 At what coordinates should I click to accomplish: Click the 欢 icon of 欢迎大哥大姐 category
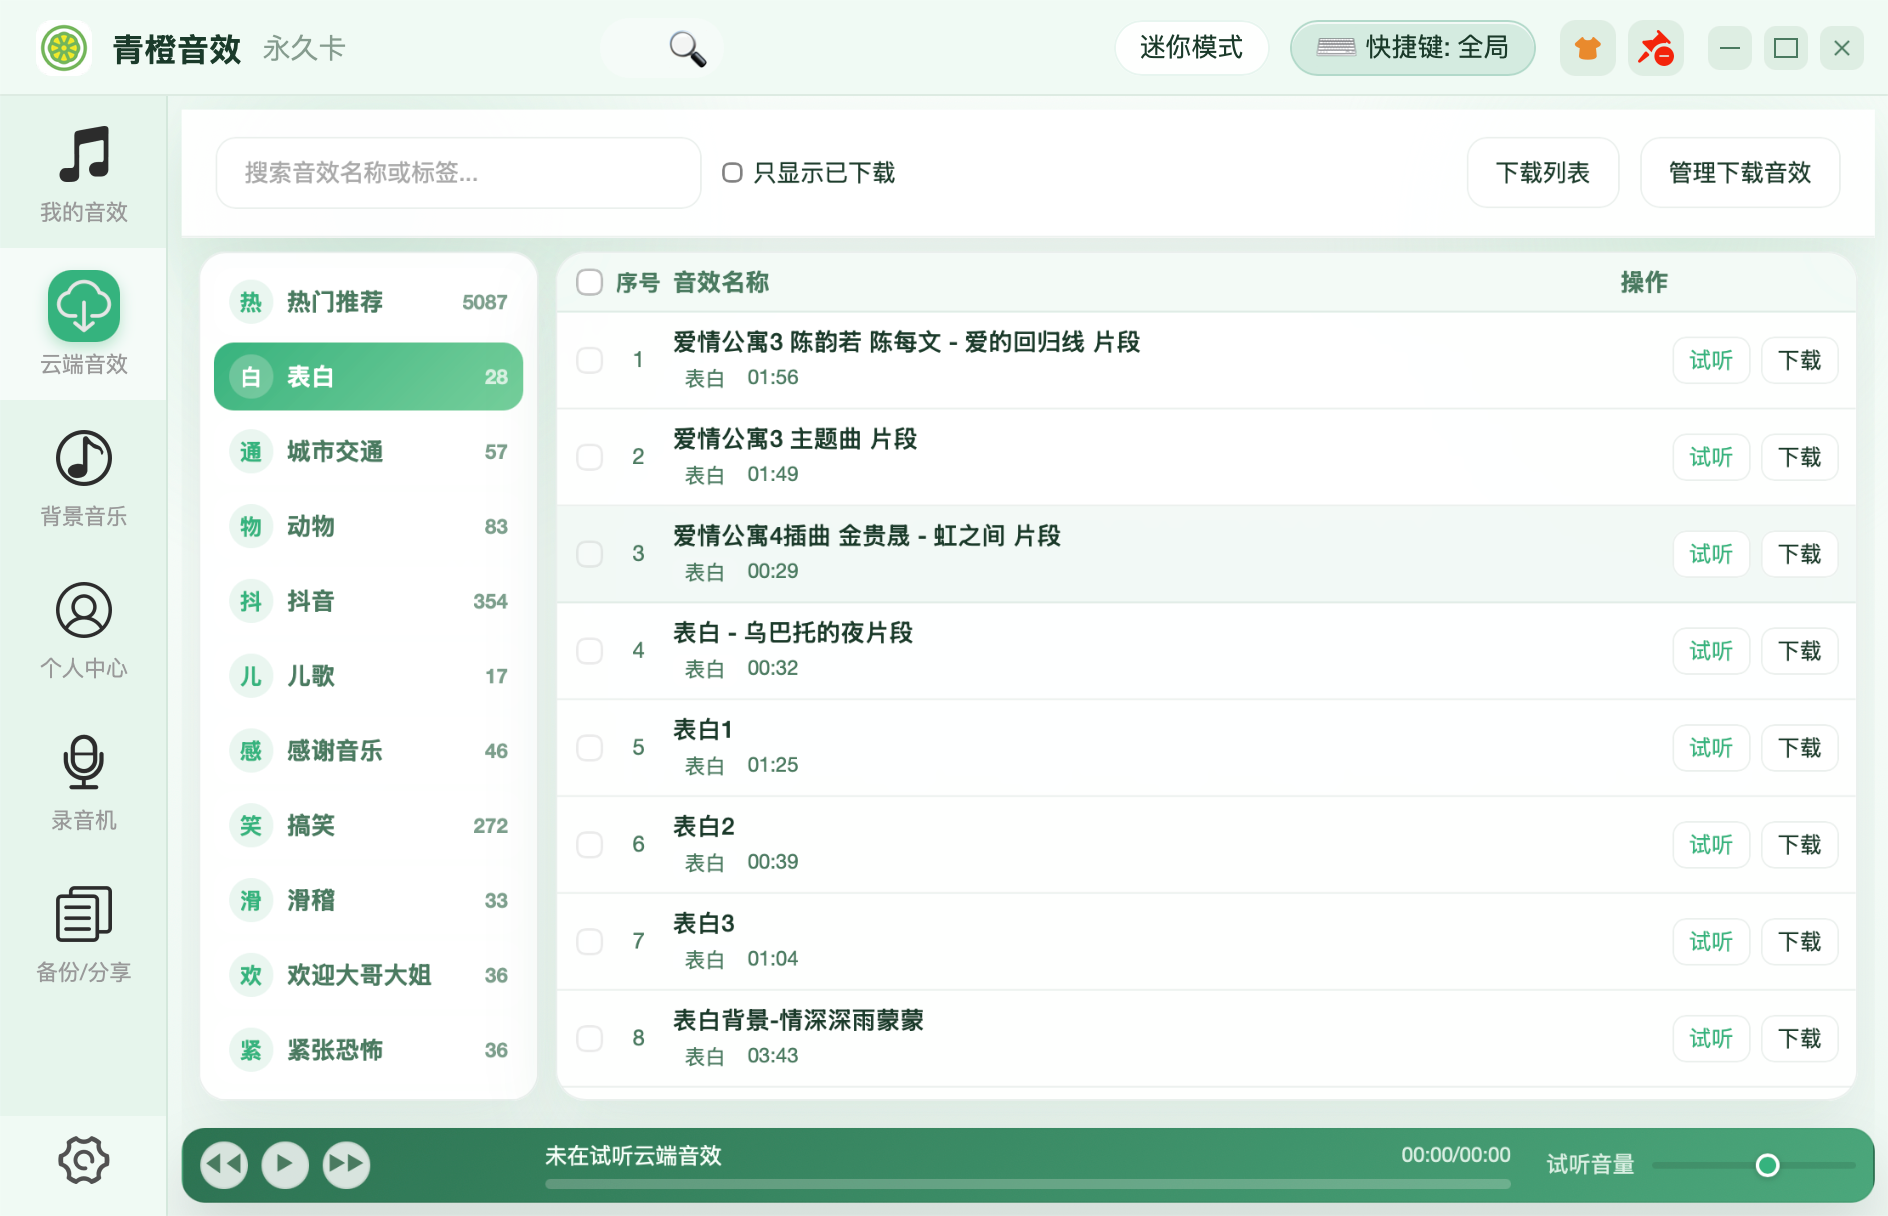click(251, 975)
